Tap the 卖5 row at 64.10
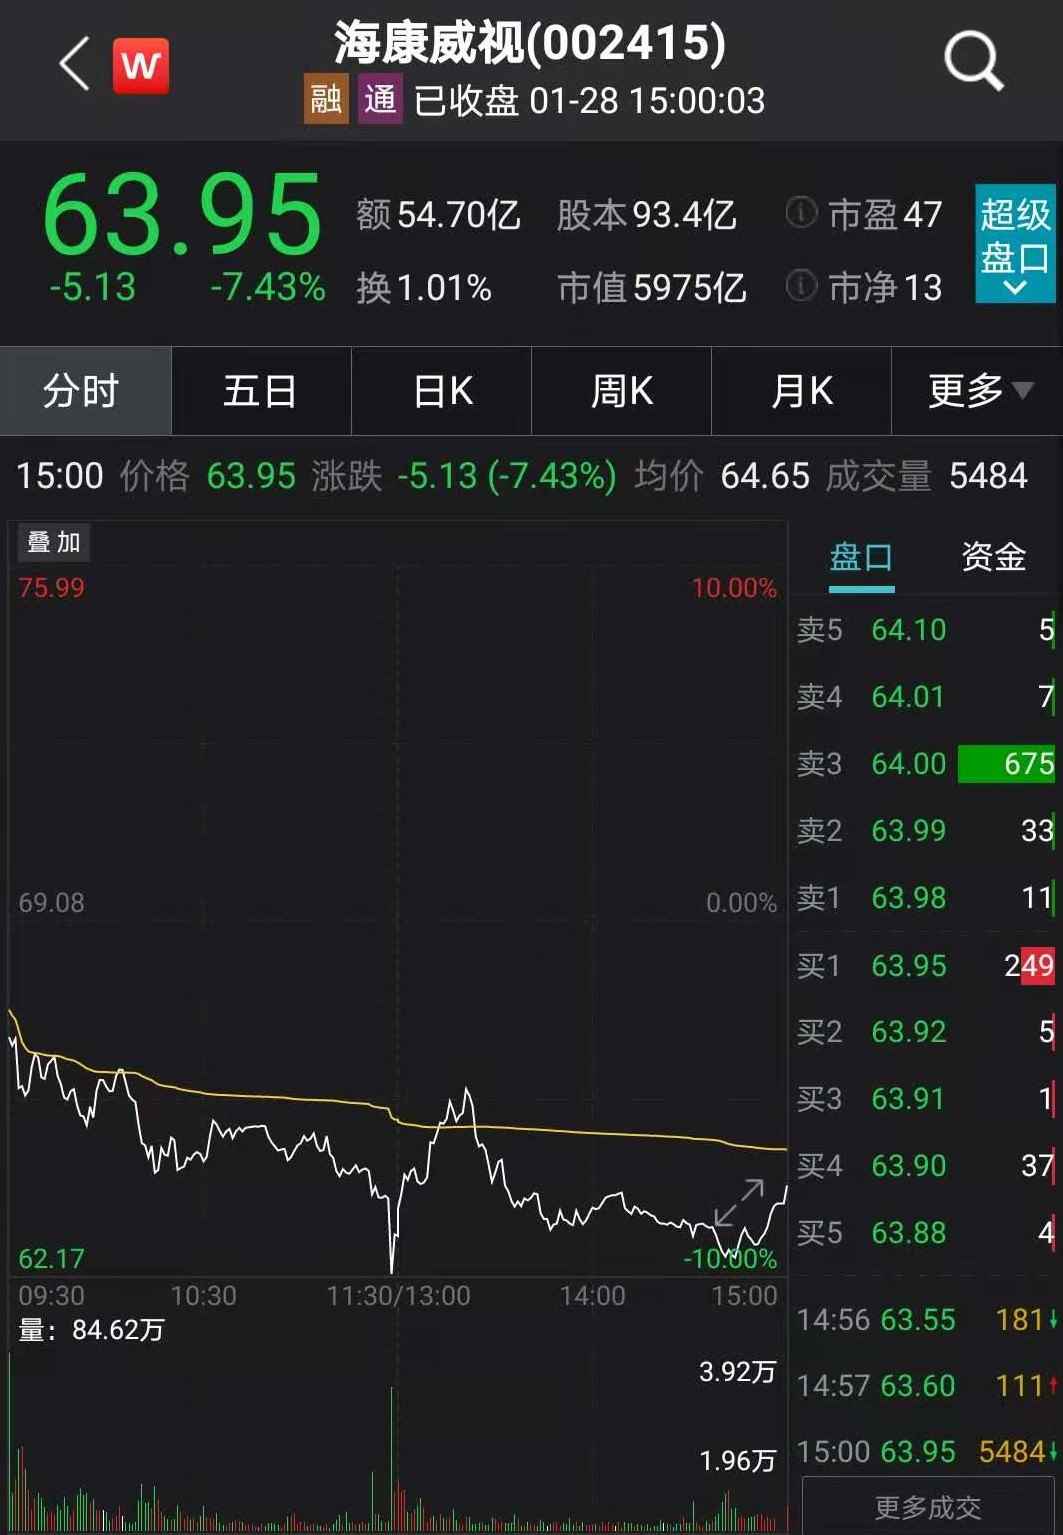The height and width of the screenshot is (1535, 1063). coord(925,630)
